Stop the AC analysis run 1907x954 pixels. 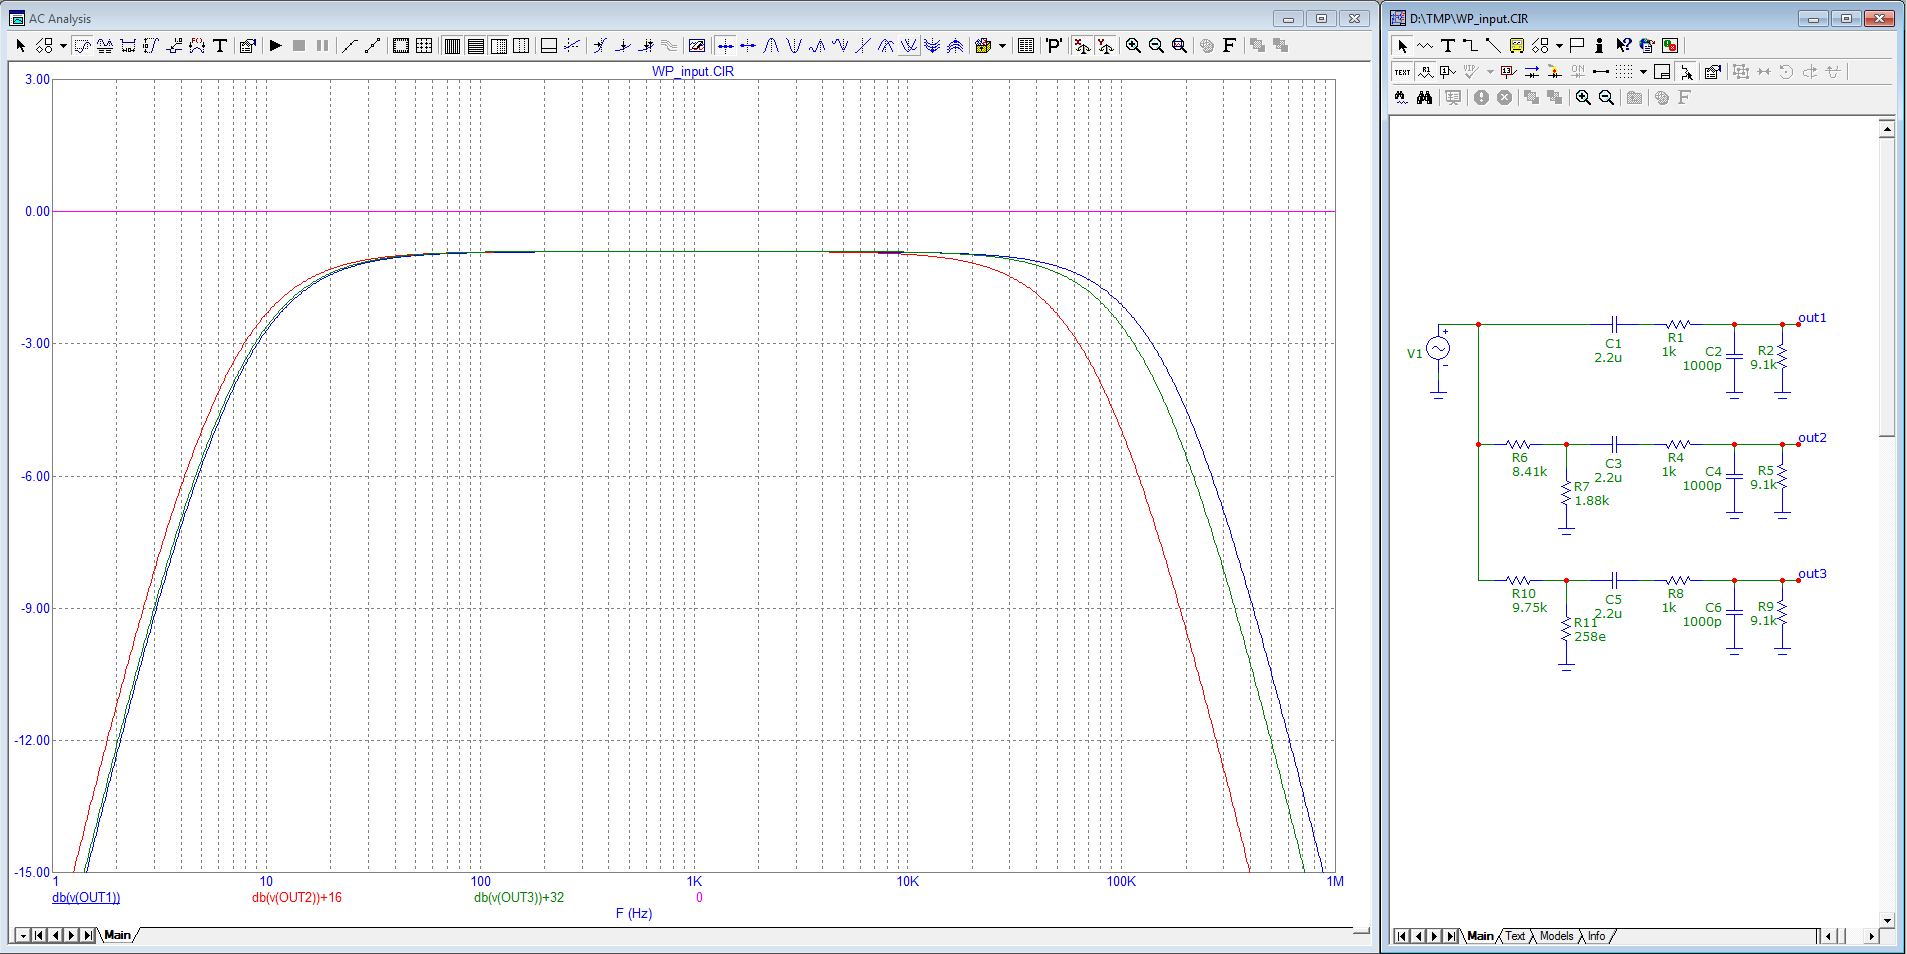pyautogui.click(x=299, y=45)
